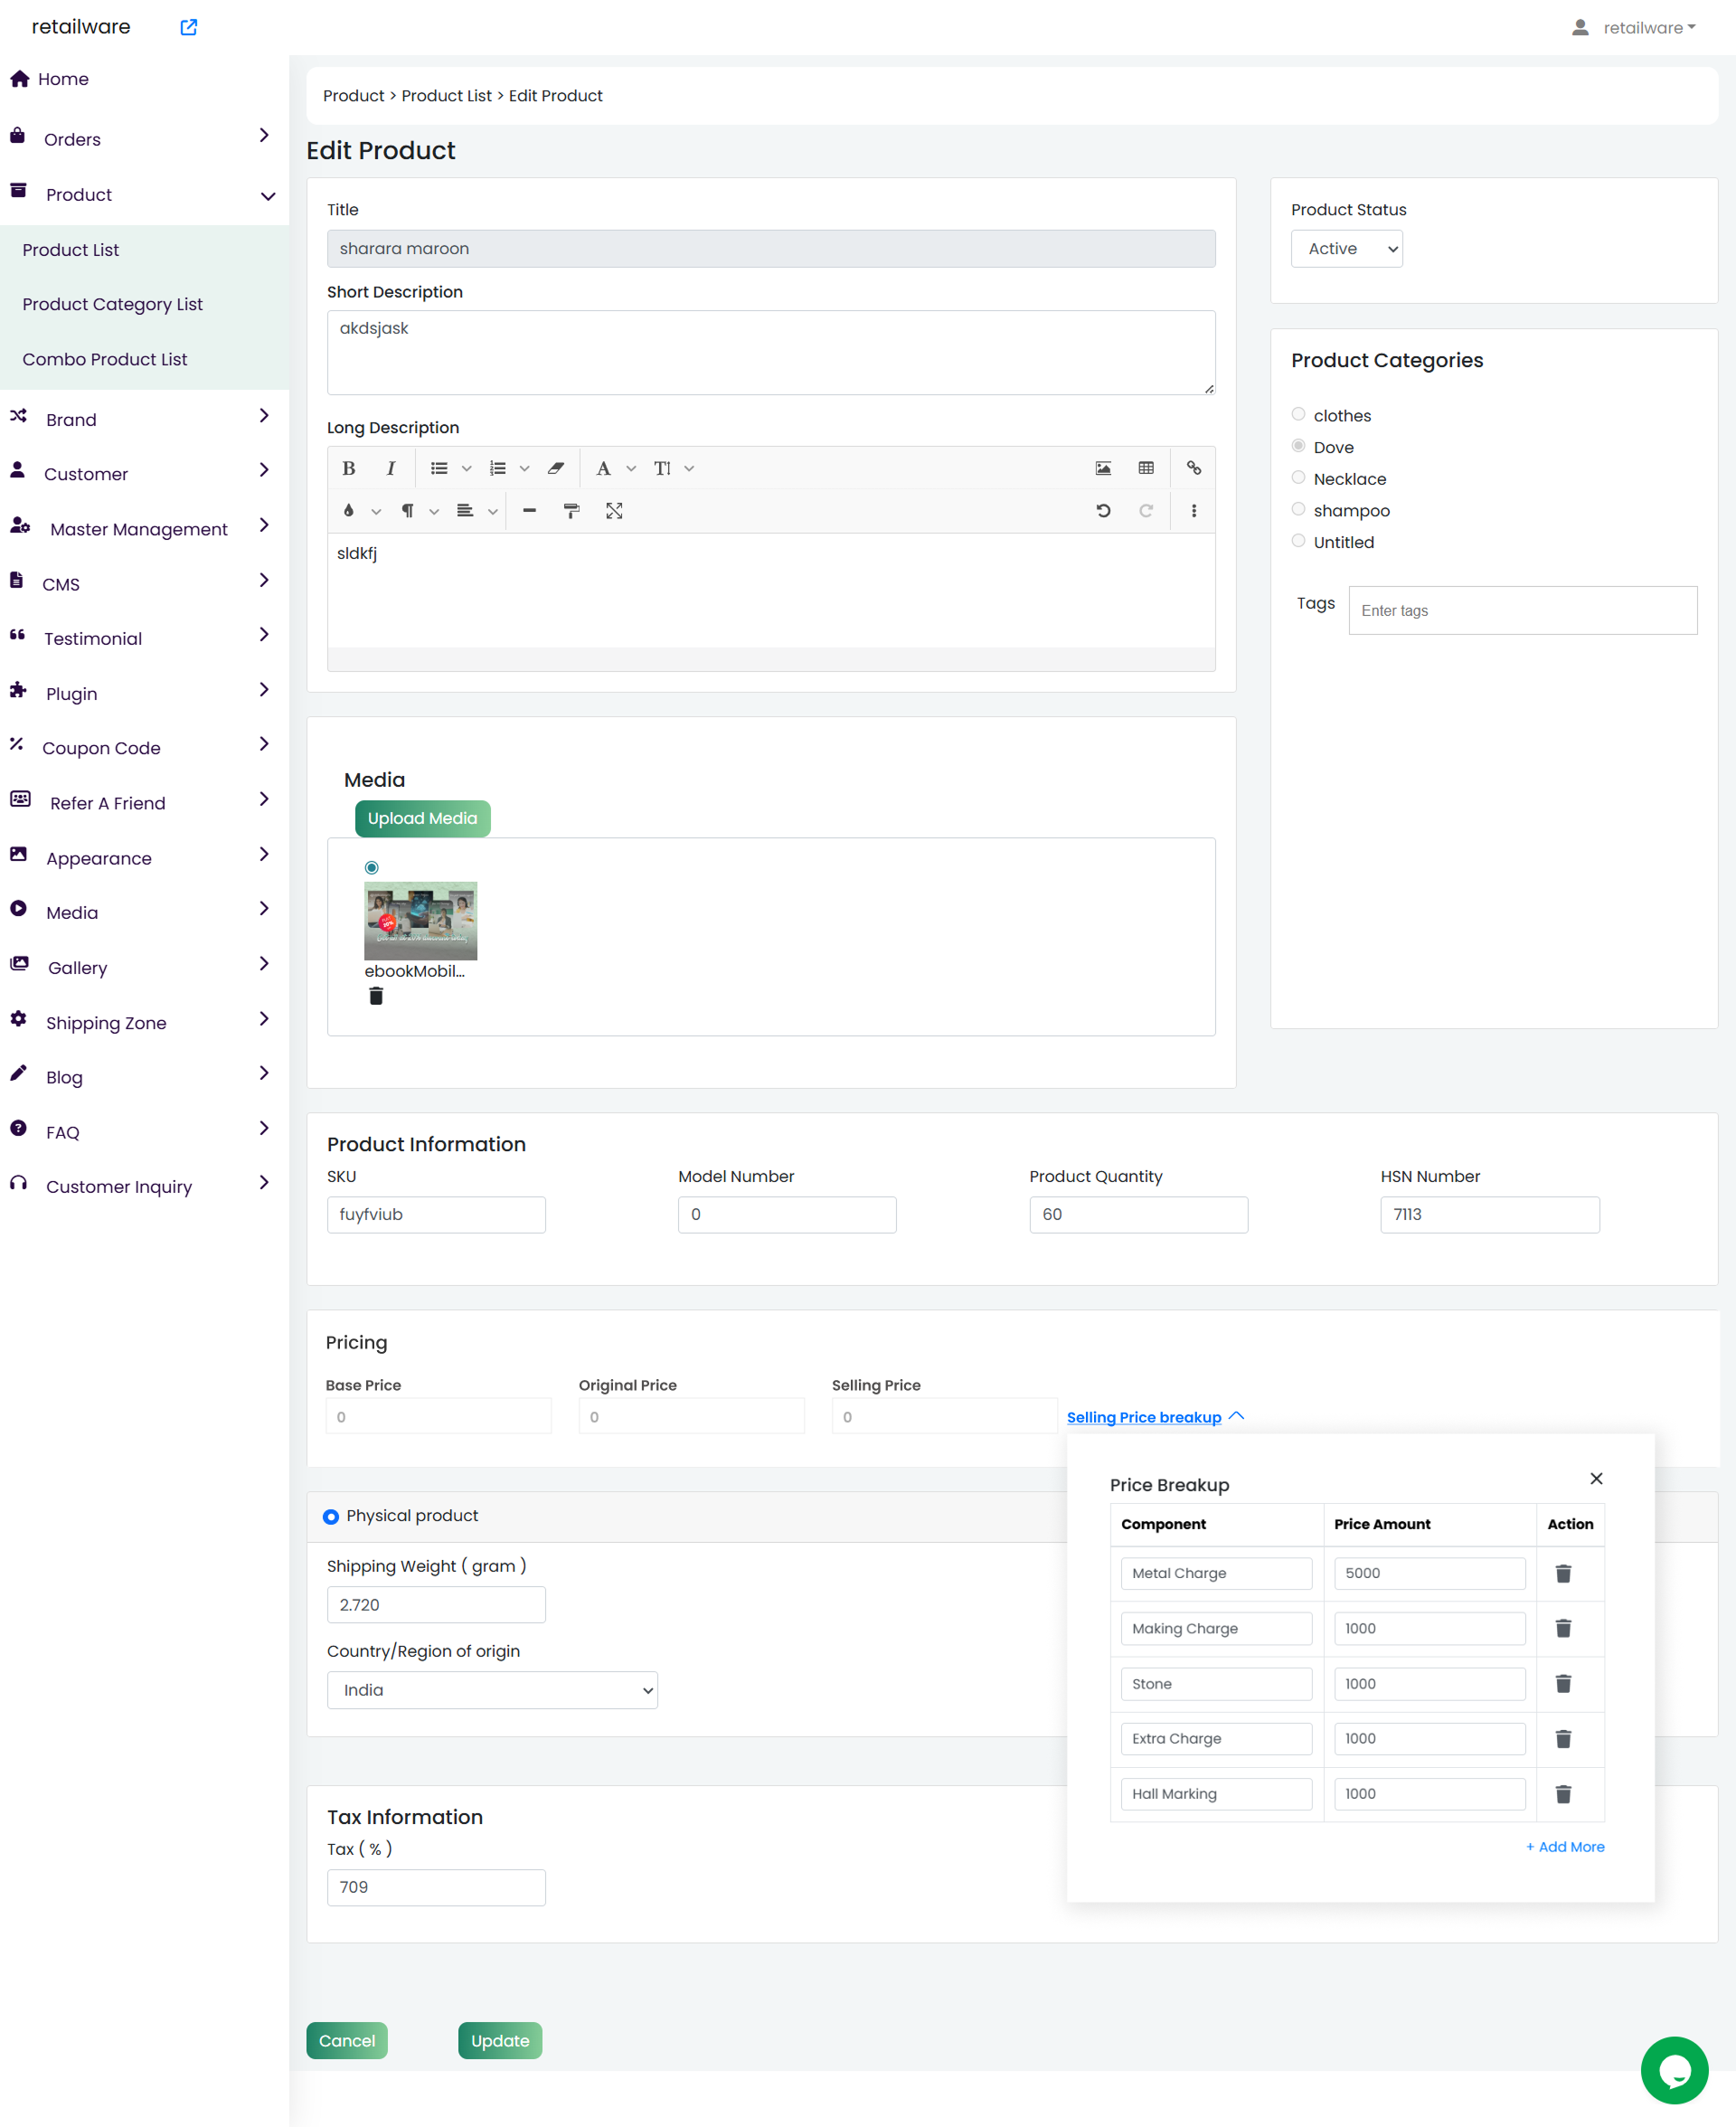Open the text alignment tool

465,511
